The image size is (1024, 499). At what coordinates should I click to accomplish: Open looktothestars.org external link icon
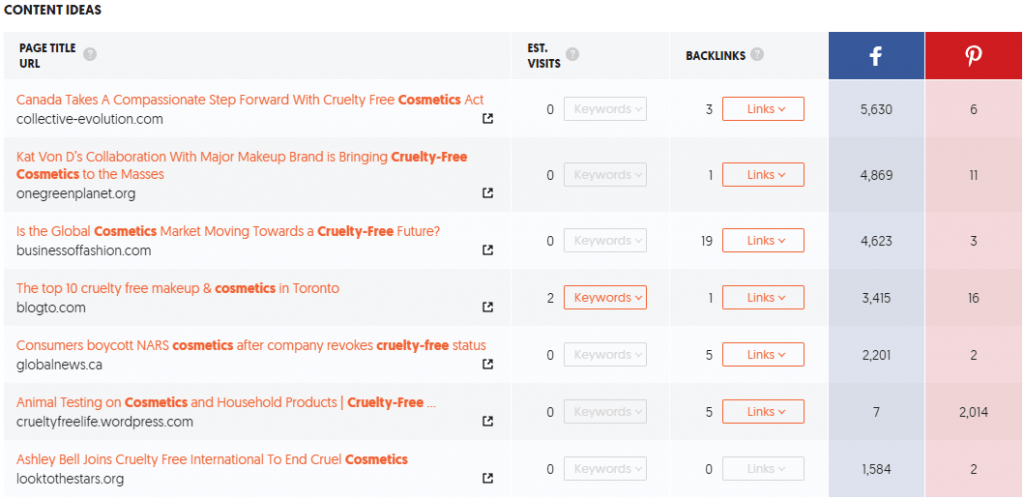487,479
